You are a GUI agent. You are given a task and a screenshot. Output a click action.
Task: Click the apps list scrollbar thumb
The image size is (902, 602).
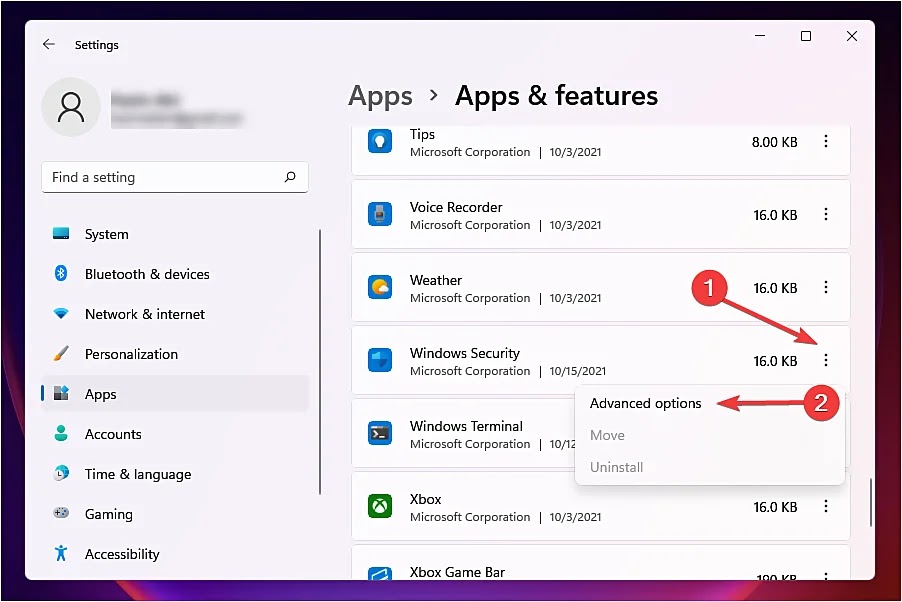pos(871,502)
